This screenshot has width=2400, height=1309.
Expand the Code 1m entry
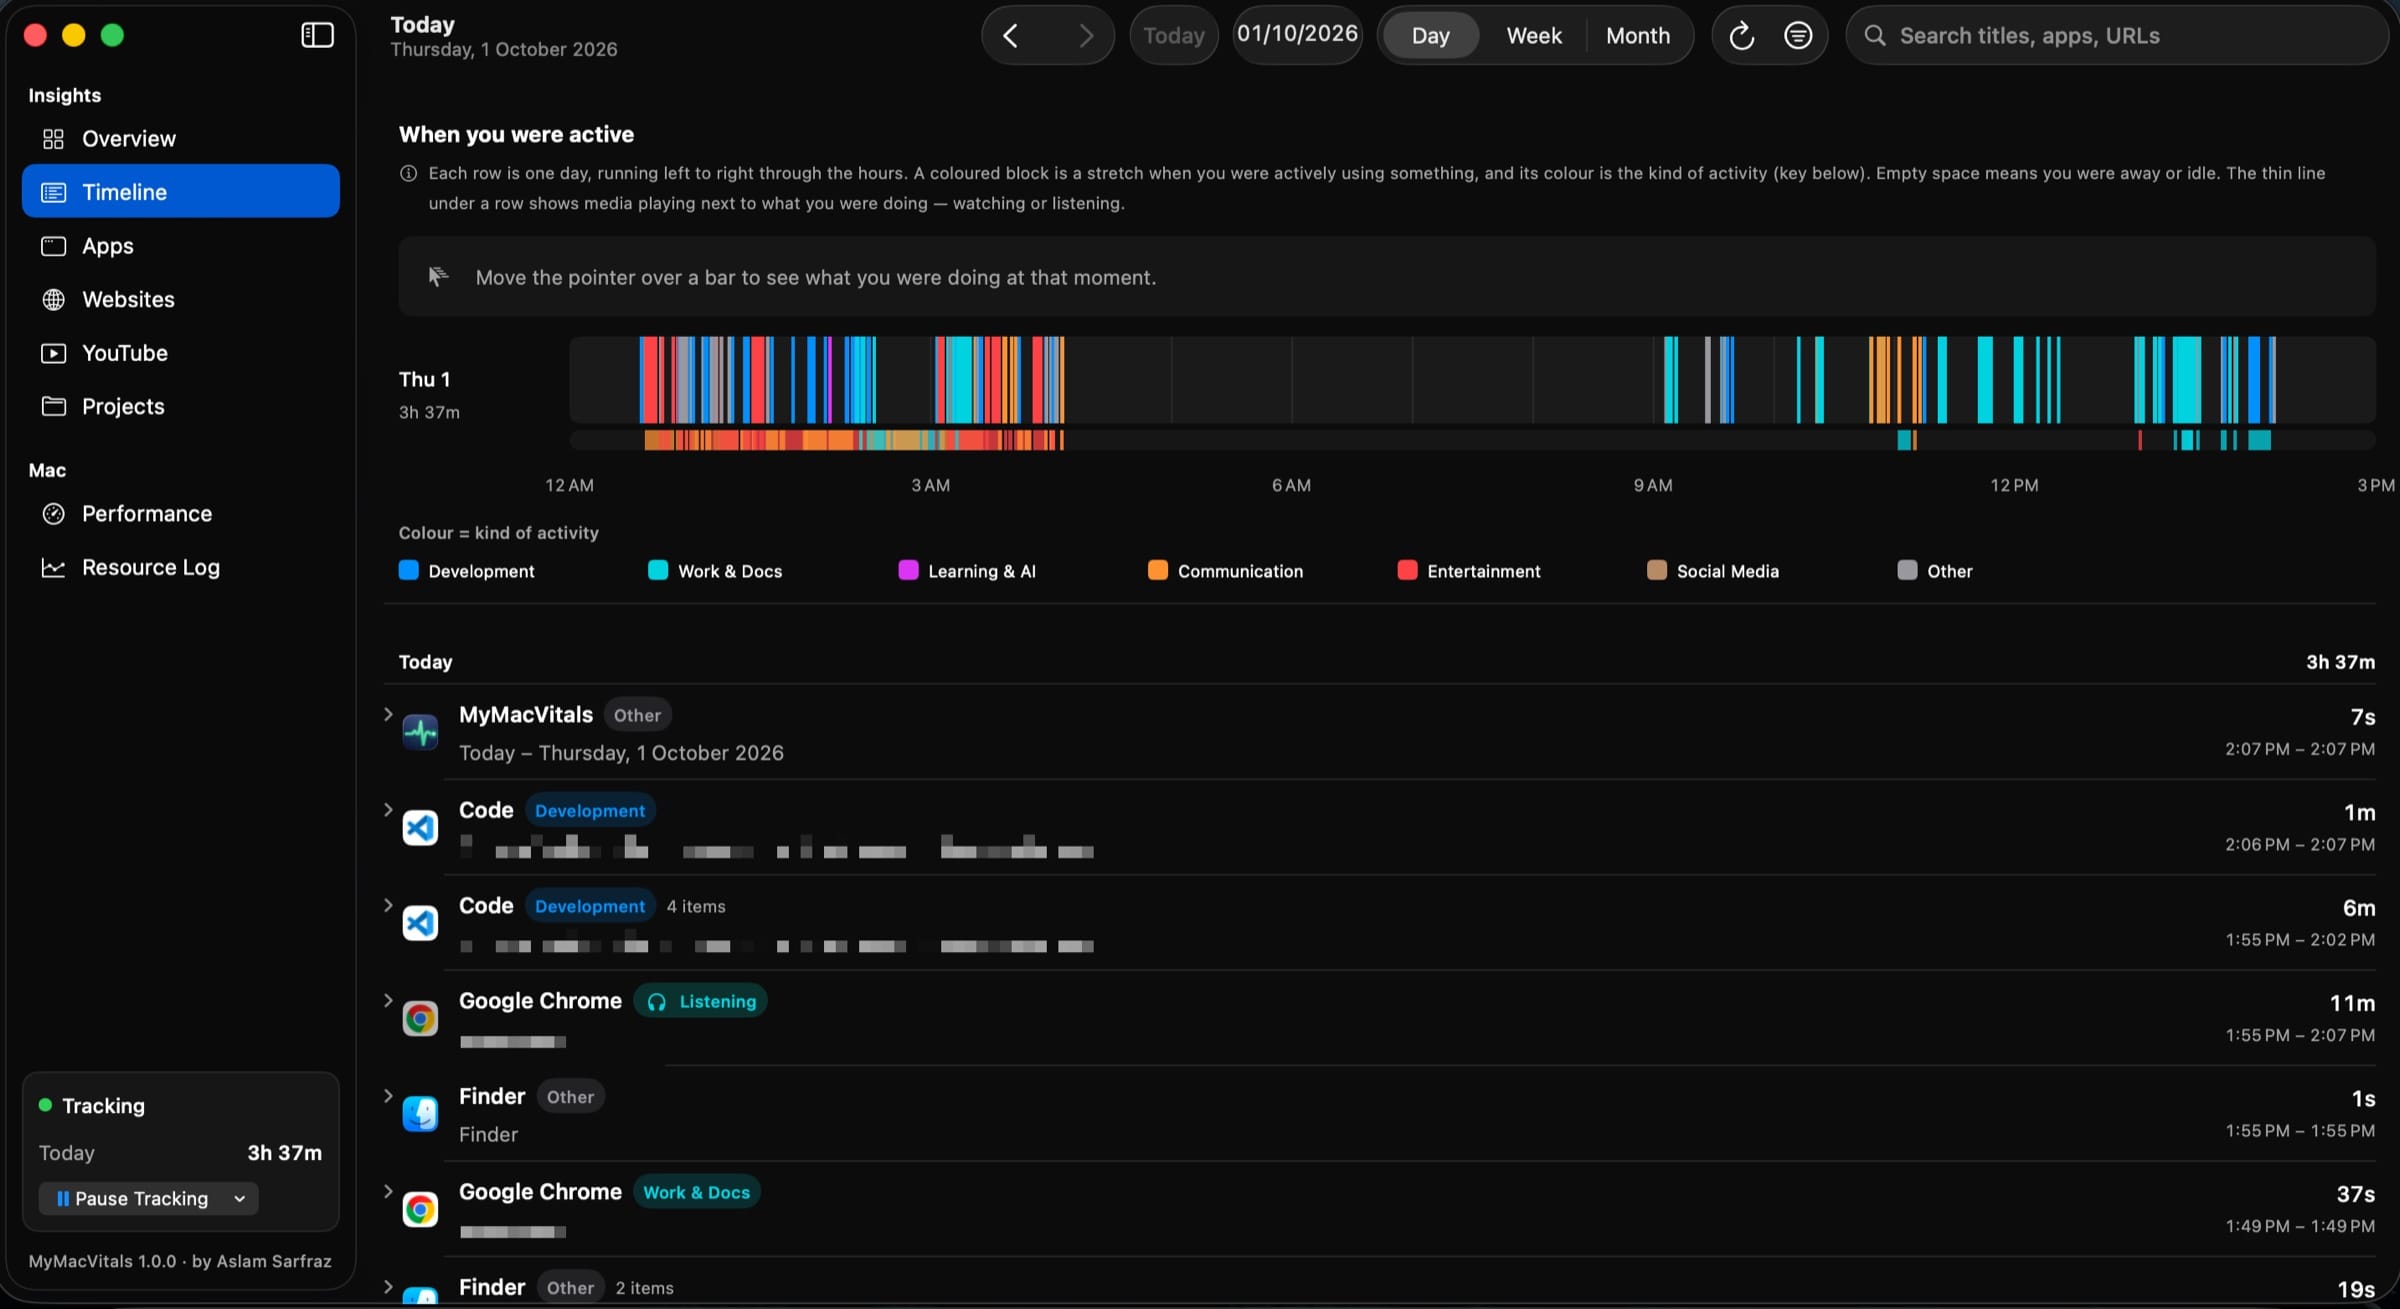388,810
